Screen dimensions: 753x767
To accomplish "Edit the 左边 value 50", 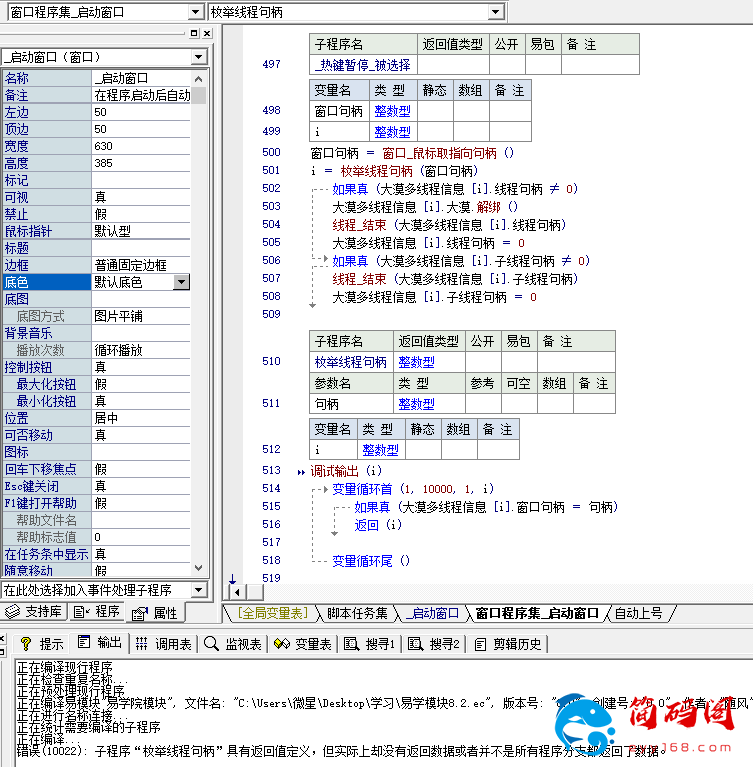I will [x=141, y=112].
